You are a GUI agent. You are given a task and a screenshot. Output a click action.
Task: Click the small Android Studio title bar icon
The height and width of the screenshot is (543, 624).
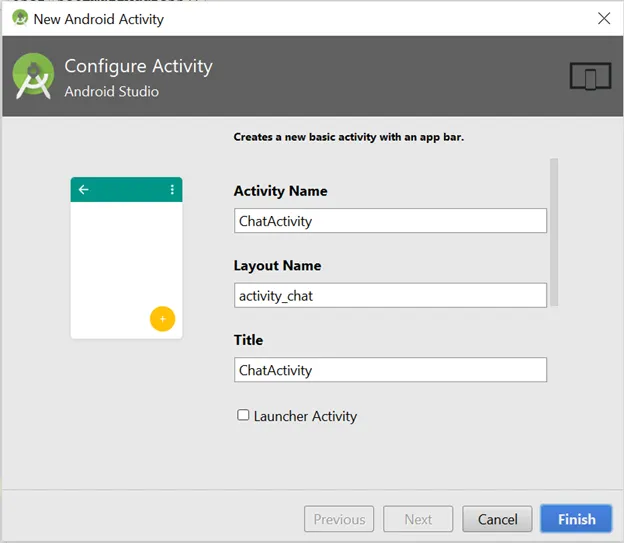point(20,18)
